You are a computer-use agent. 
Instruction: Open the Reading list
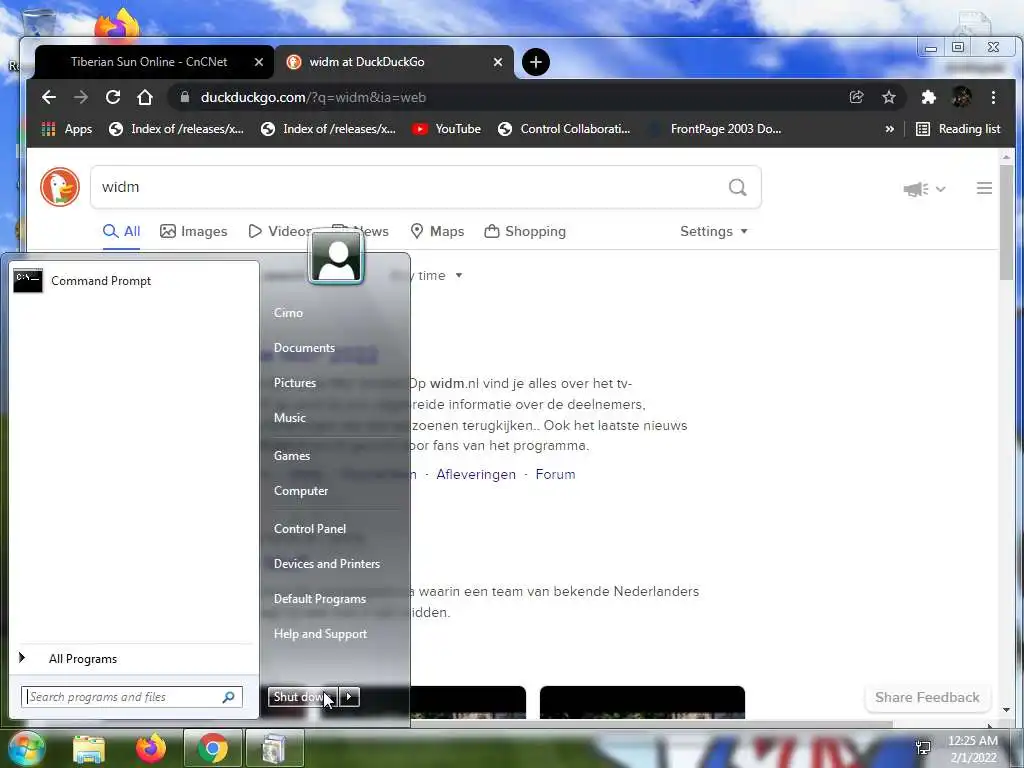coord(958,129)
